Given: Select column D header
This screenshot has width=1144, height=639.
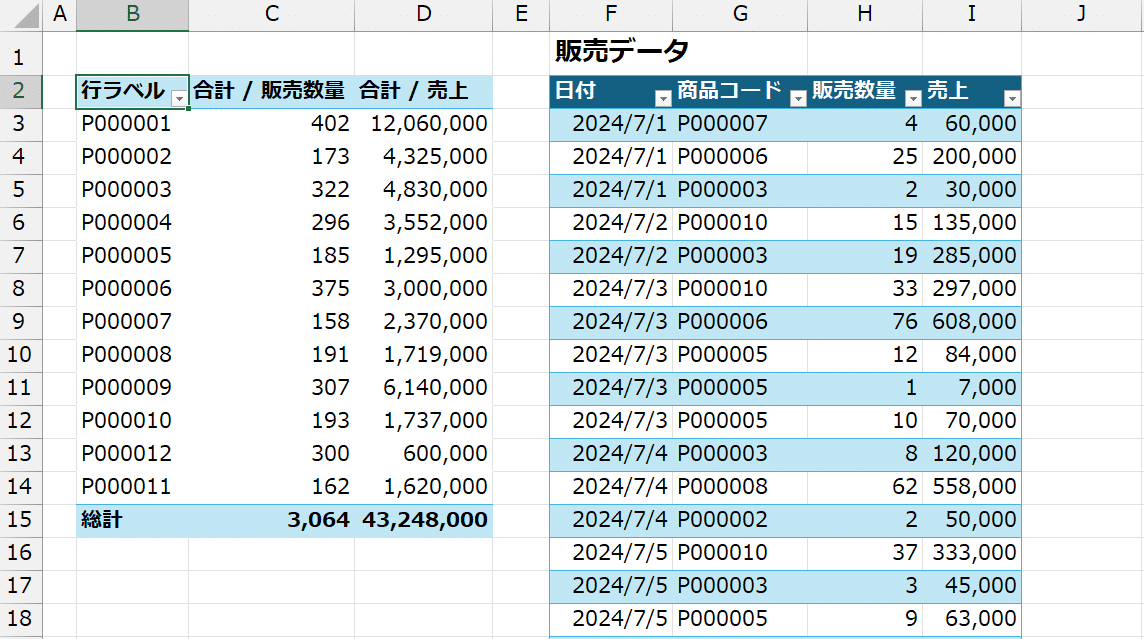Looking at the screenshot, I should (424, 14).
